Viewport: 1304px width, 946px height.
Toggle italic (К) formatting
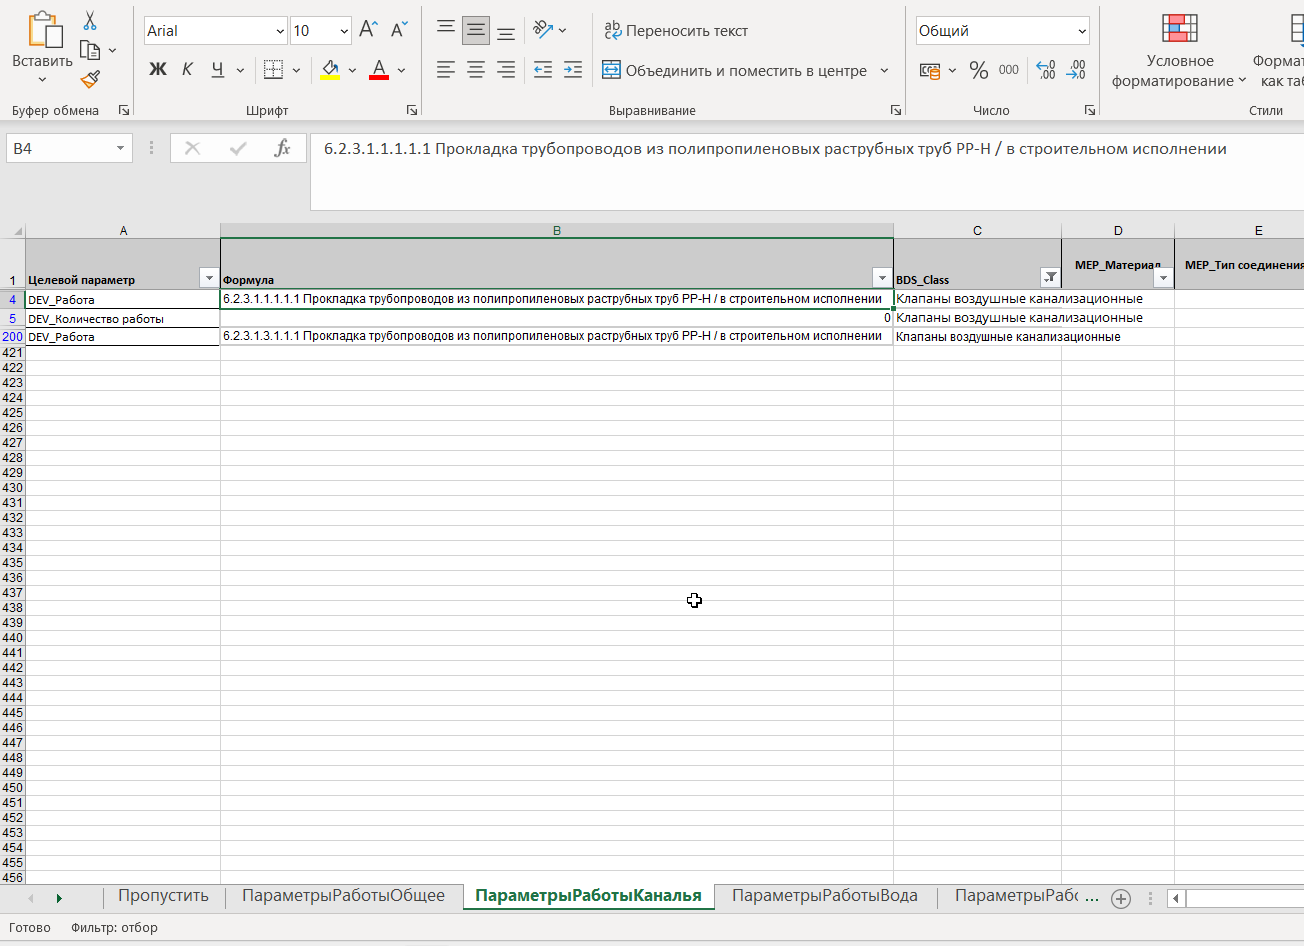188,70
